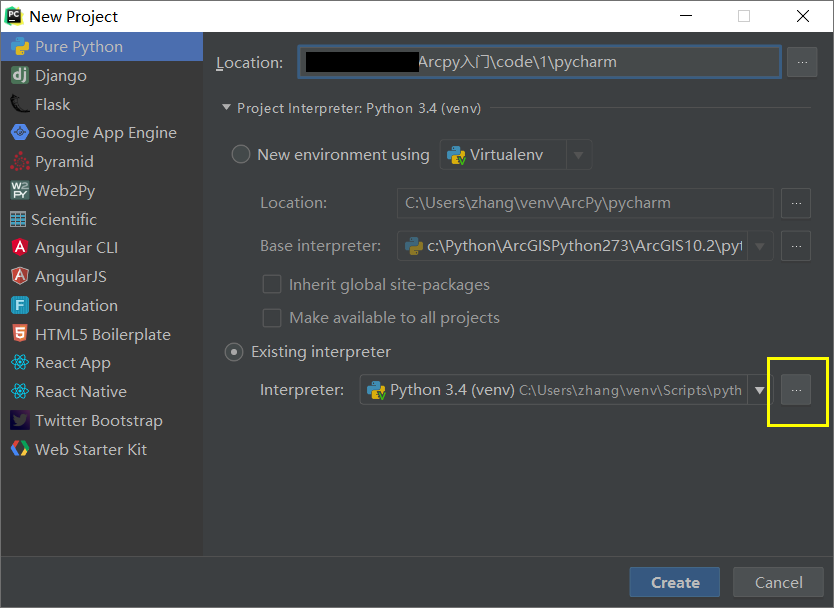
Task: Open the Base interpreter dropdown arrow
Action: coord(760,246)
